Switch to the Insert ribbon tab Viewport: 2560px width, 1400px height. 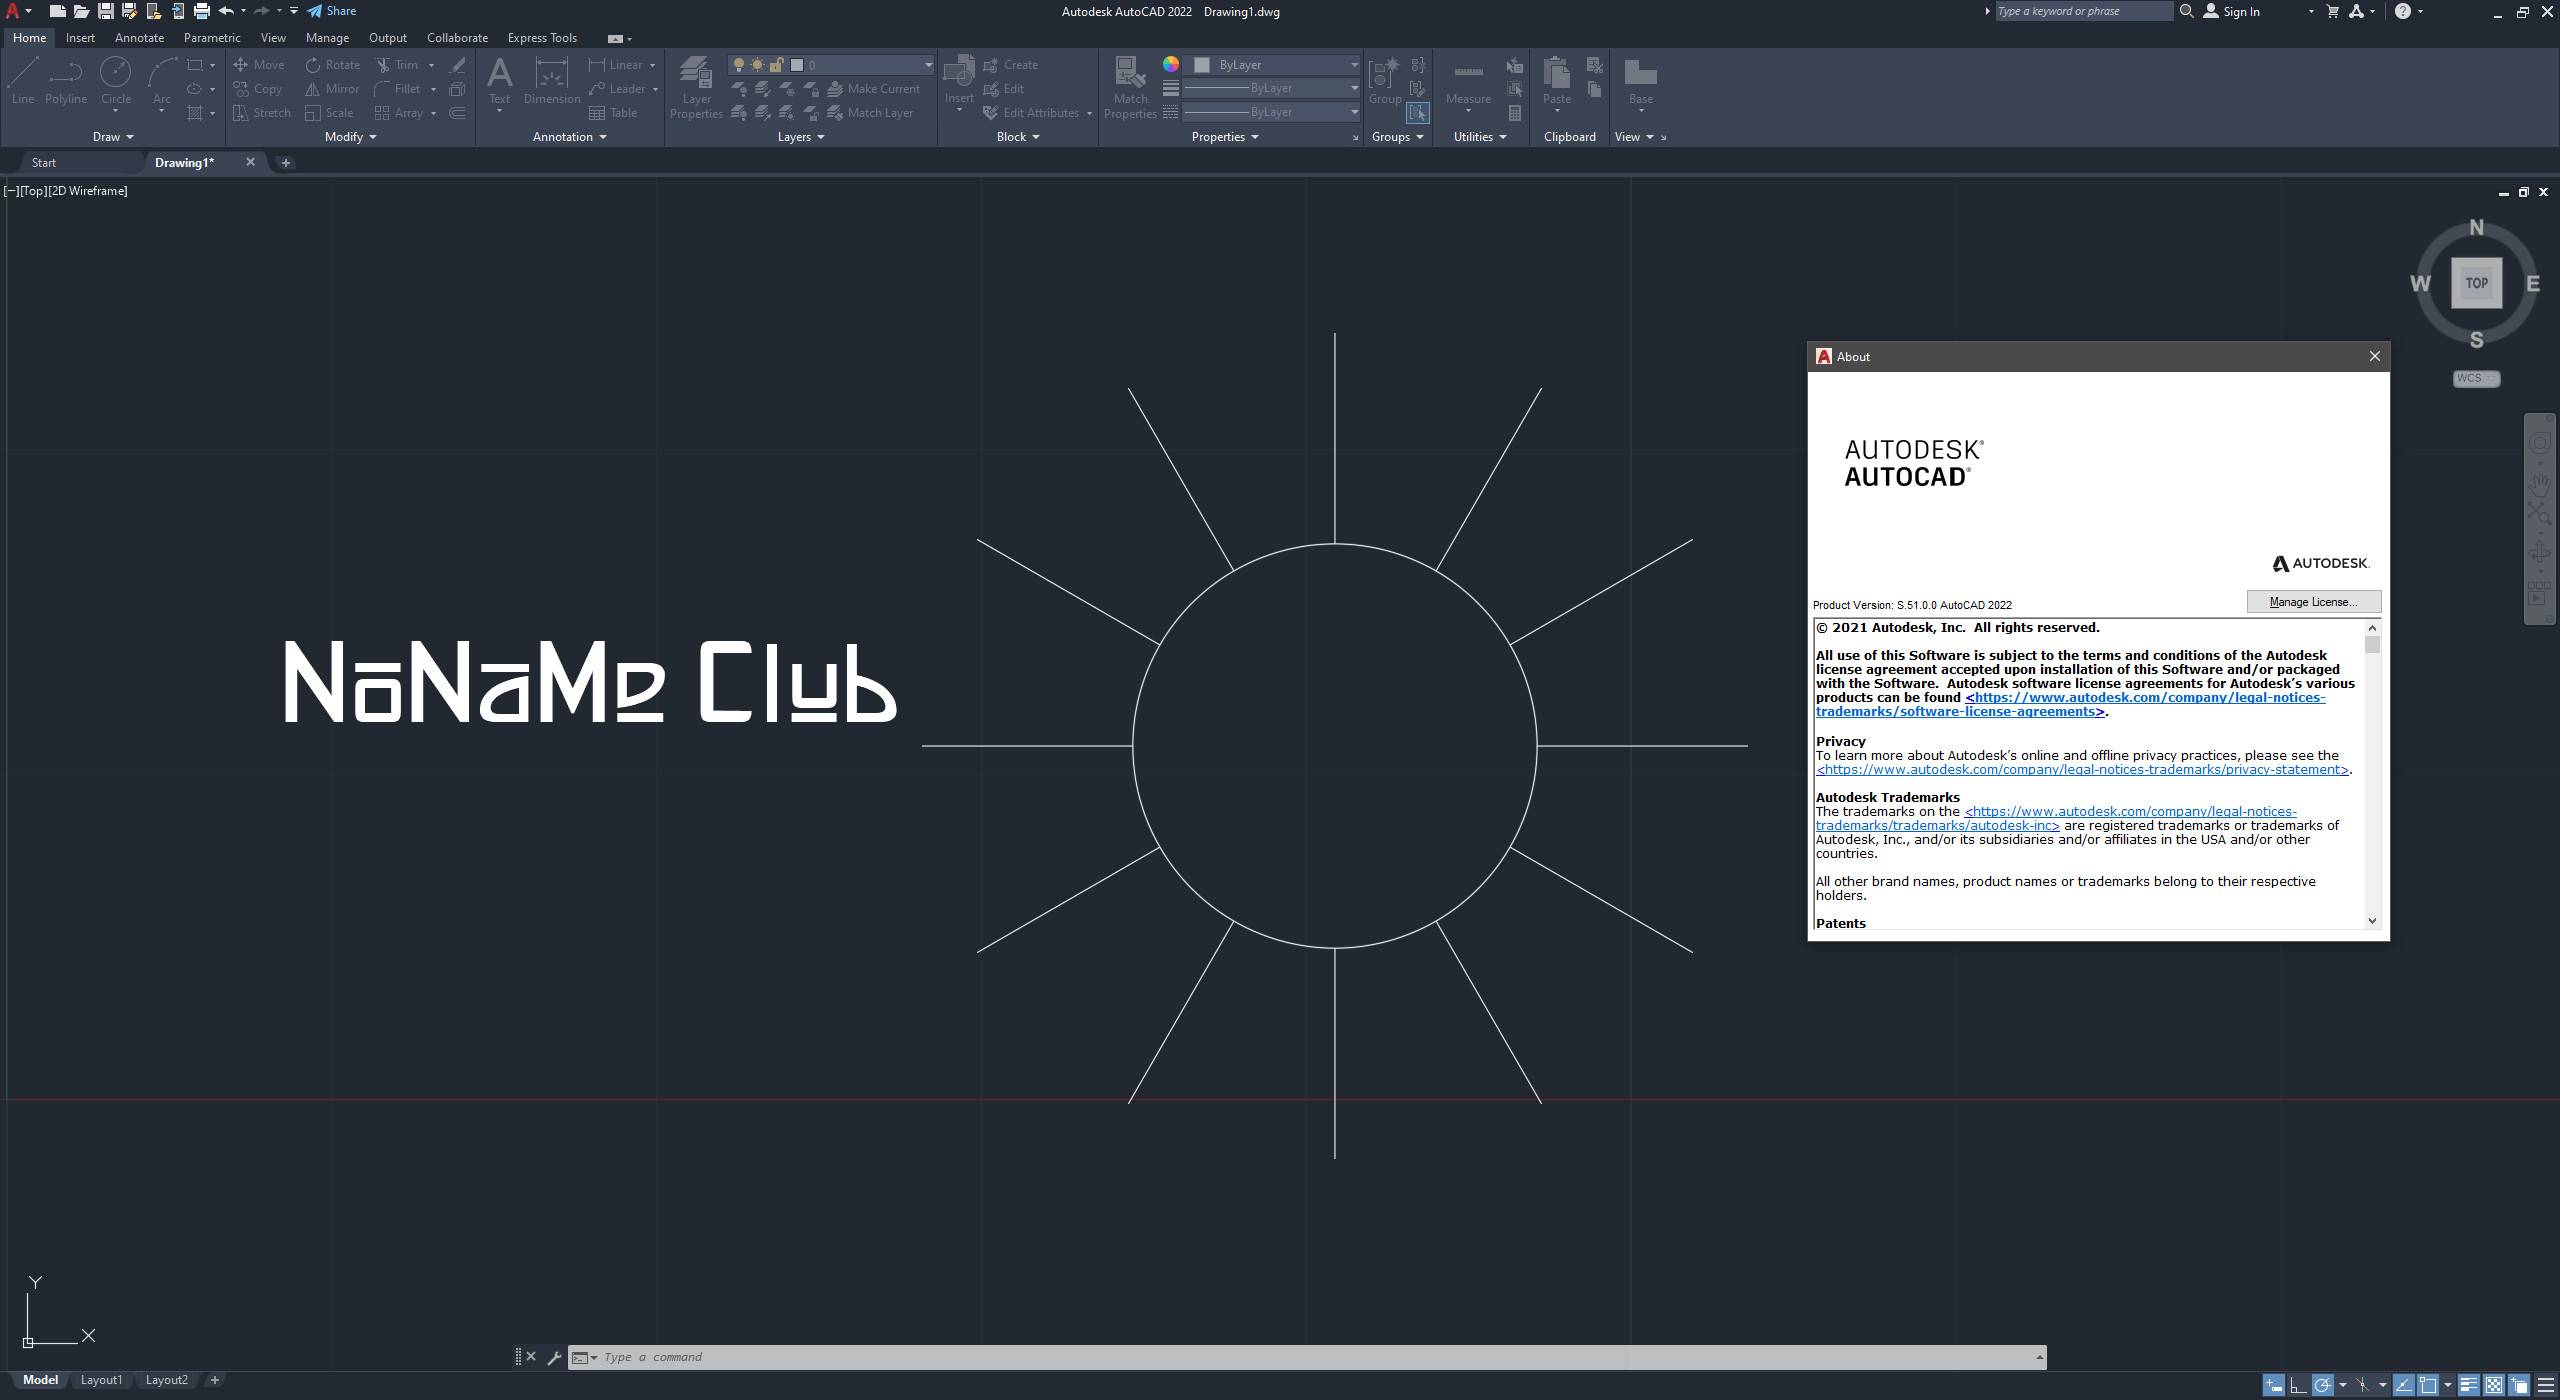pos(80,38)
